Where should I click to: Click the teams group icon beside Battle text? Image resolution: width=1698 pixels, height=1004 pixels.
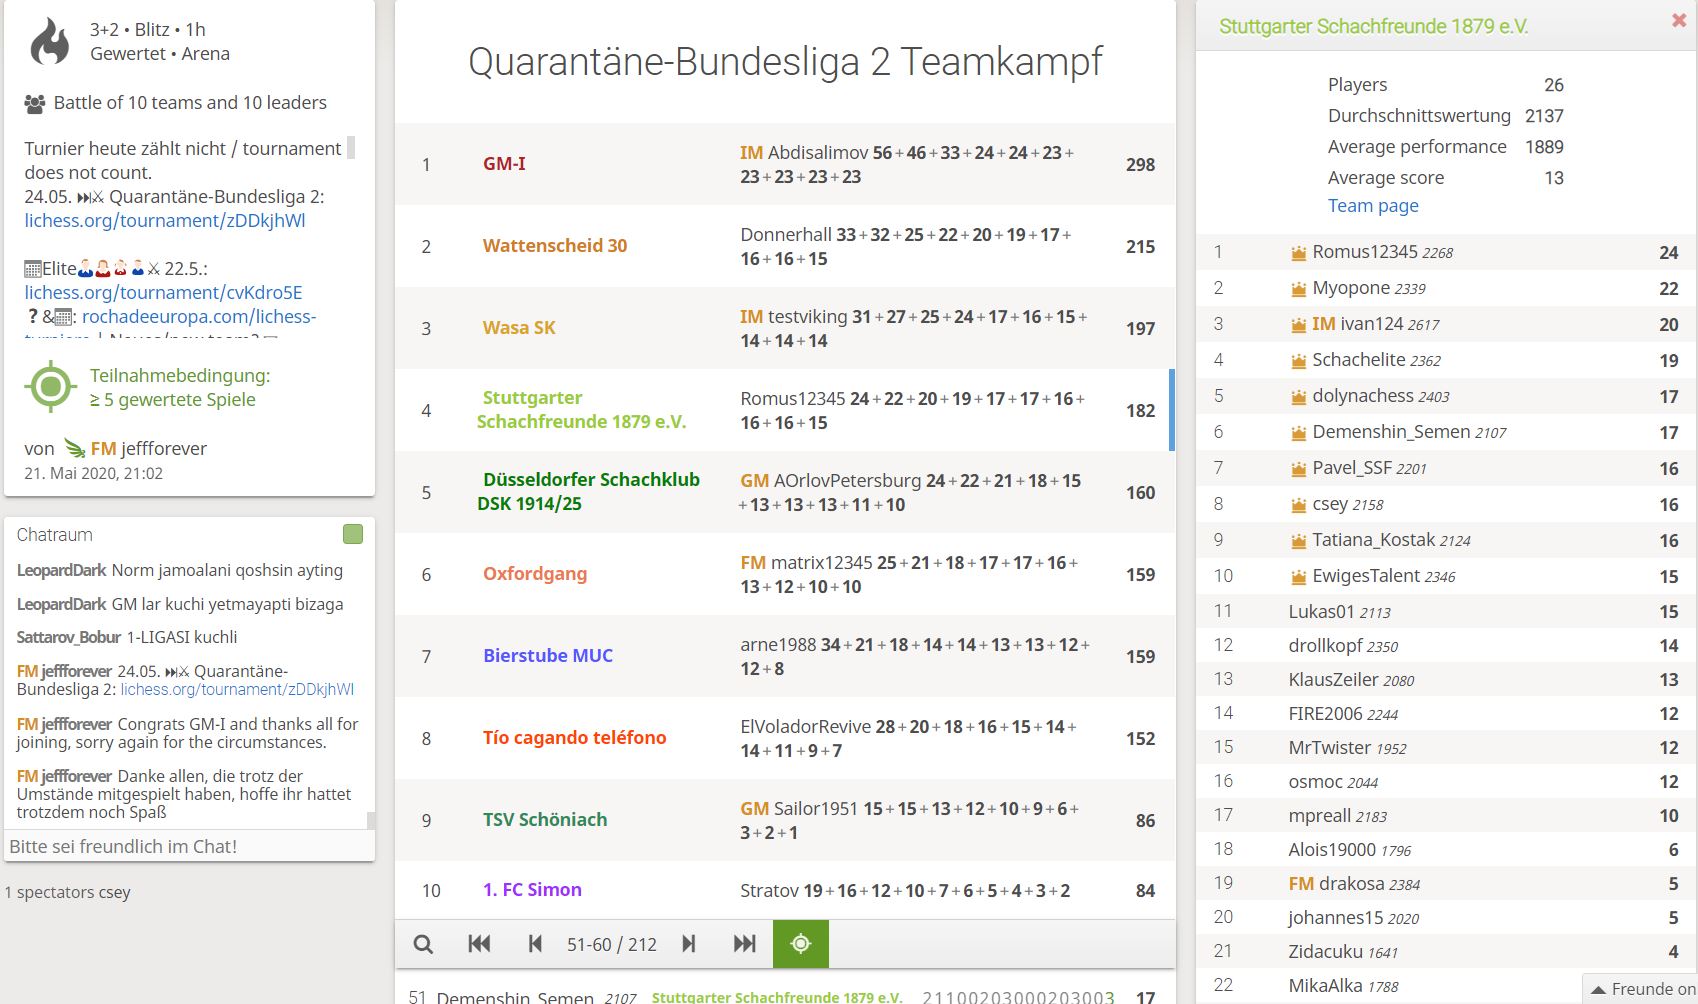(35, 103)
